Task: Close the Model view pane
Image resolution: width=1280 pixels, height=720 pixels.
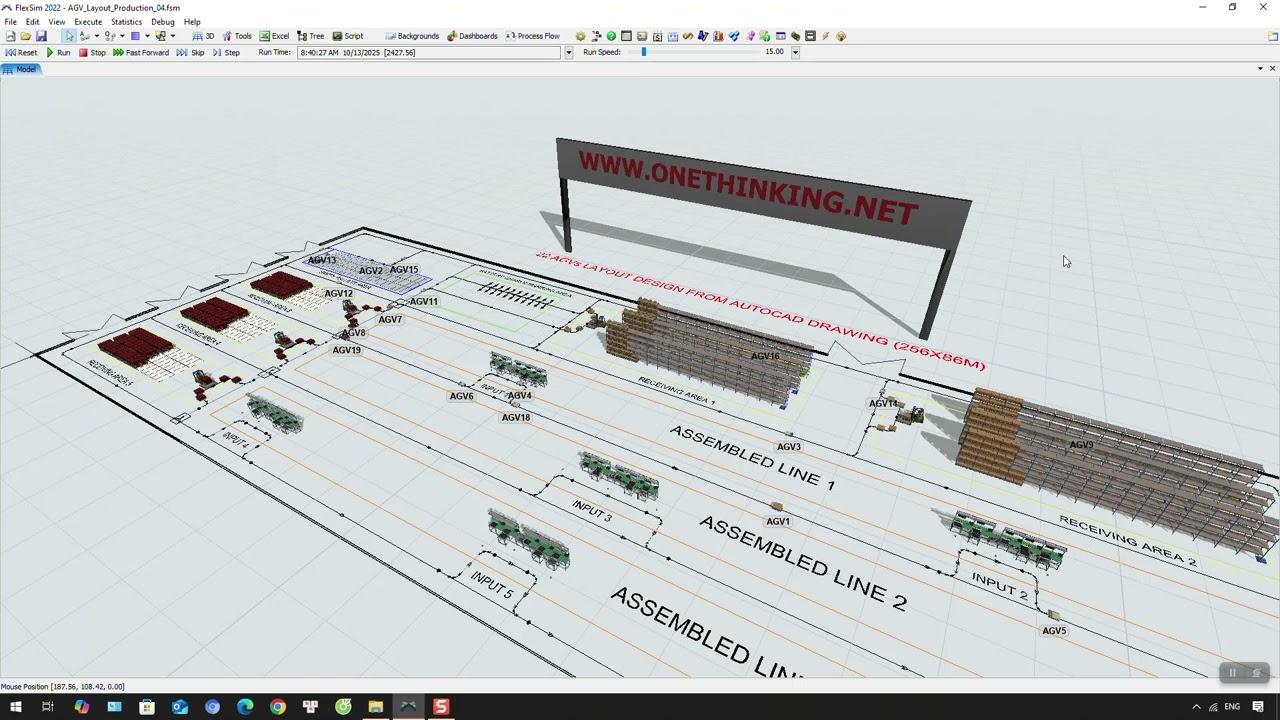Action: pos(1272,68)
